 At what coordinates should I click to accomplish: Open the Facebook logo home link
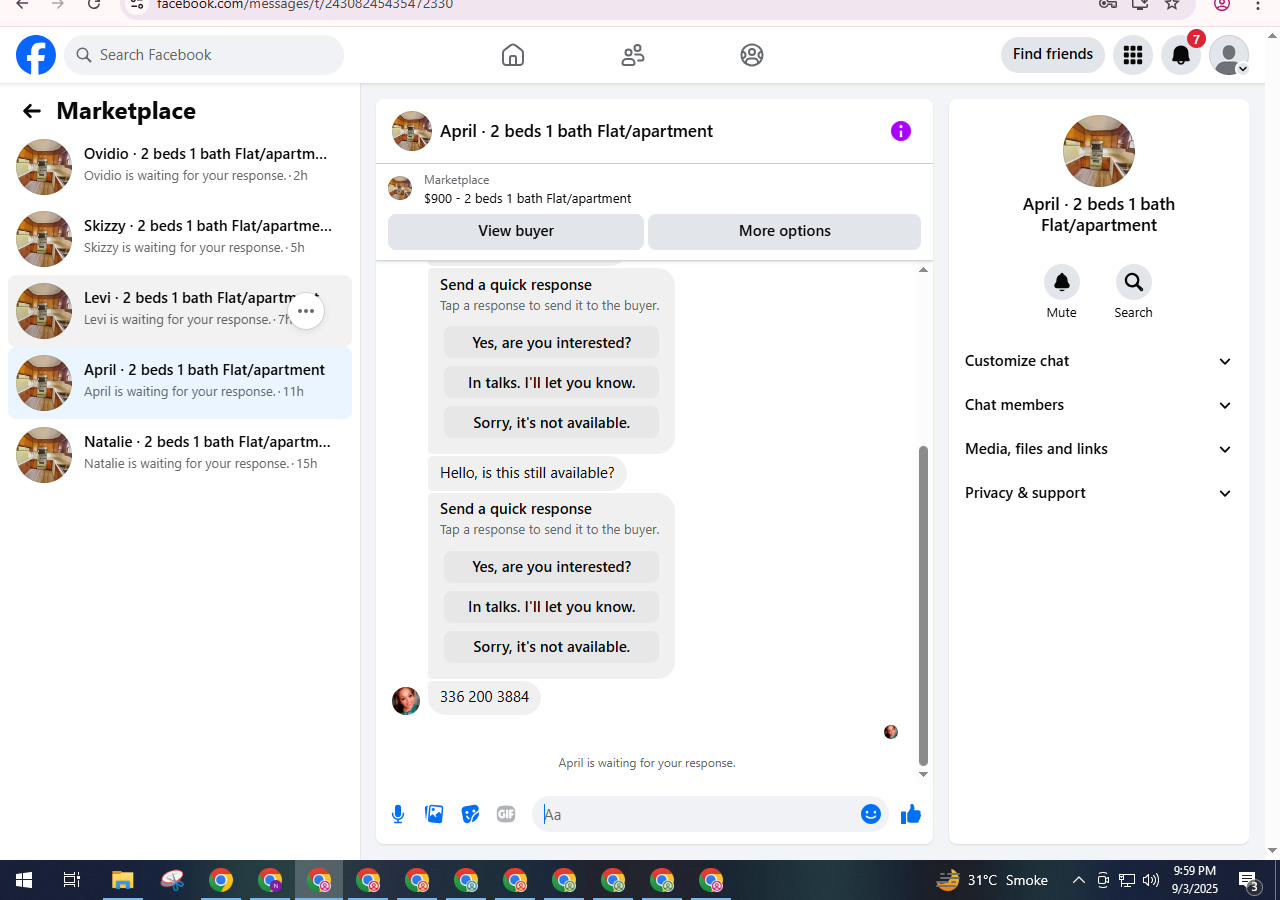[x=36, y=55]
